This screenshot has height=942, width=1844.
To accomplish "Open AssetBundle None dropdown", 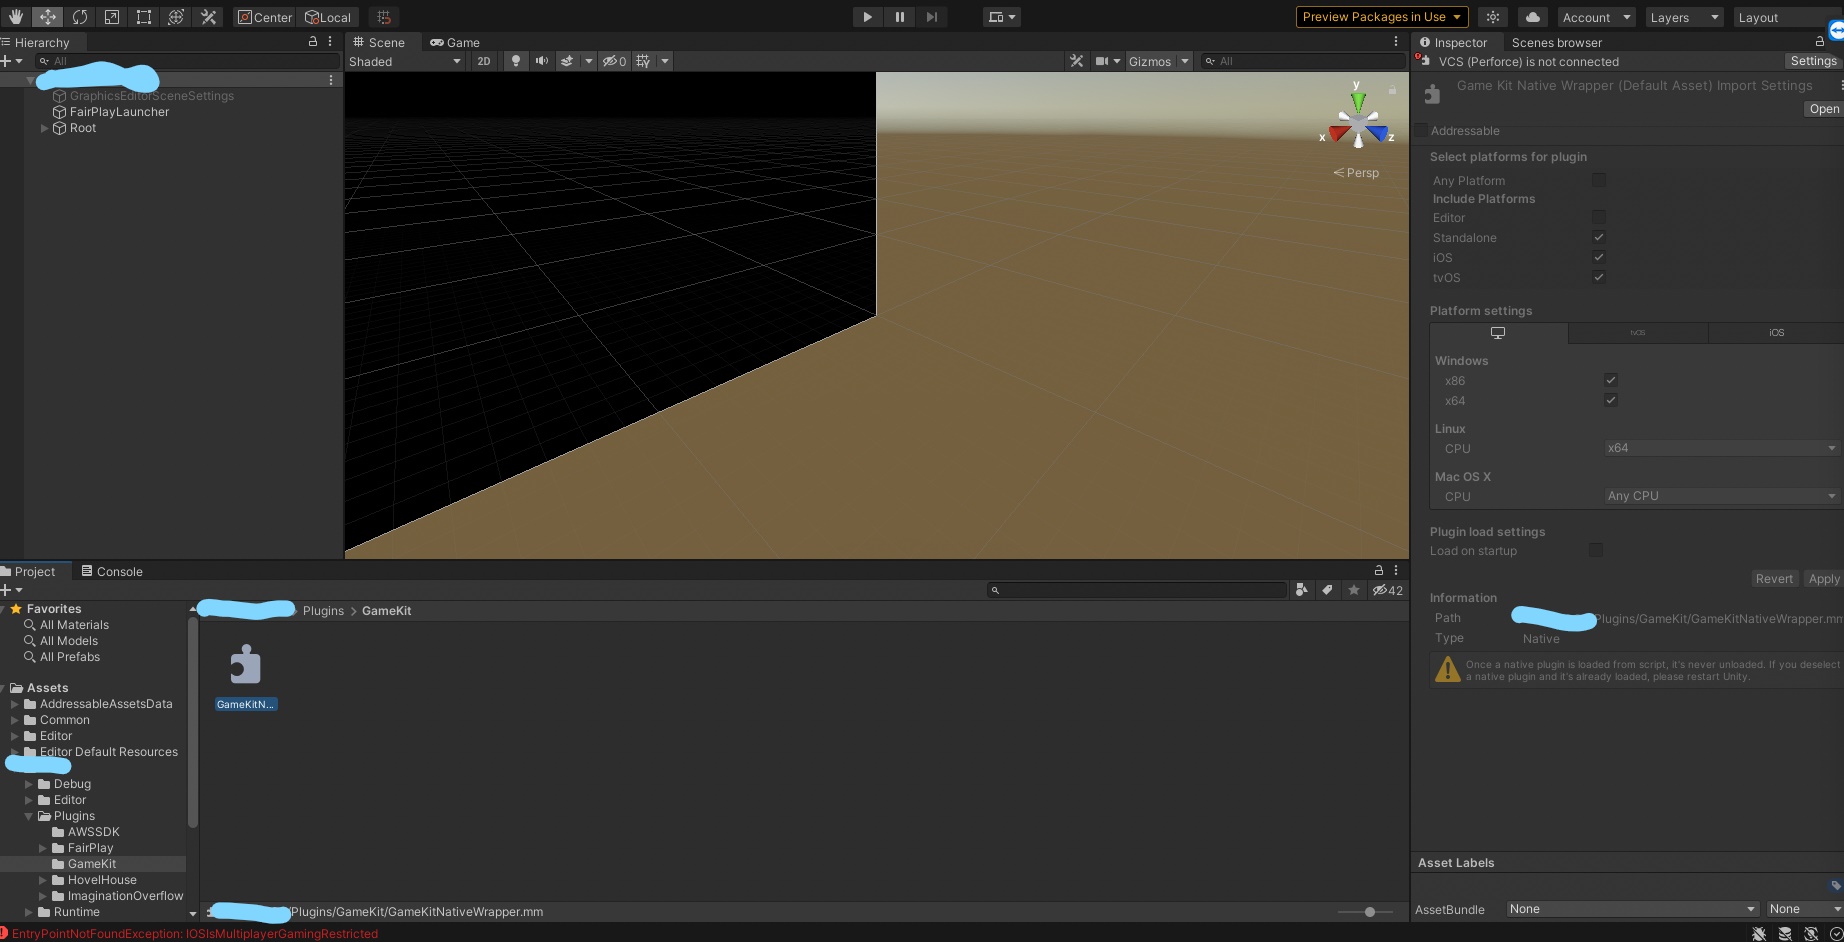I will point(1632,909).
